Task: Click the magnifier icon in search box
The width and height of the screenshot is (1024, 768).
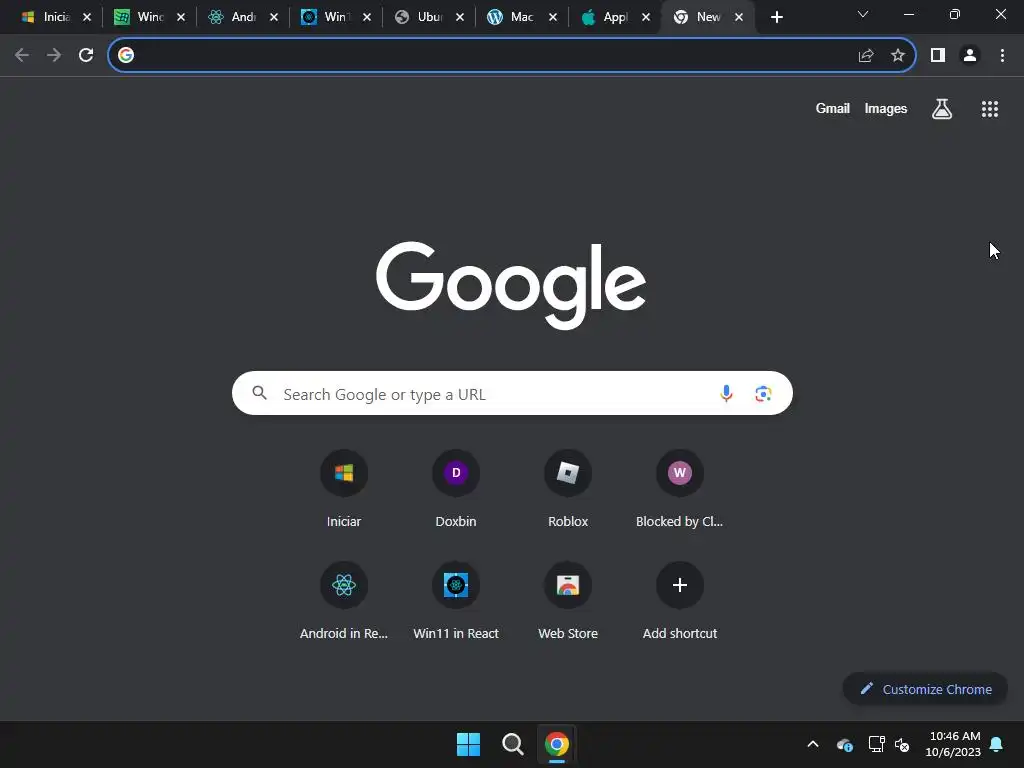Action: pyautogui.click(x=260, y=393)
